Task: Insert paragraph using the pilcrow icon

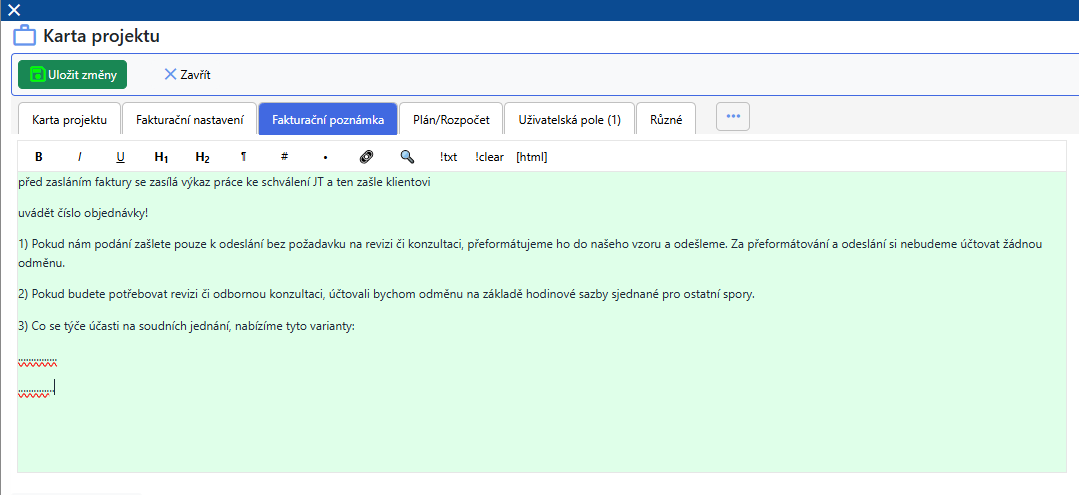Action: (x=243, y=157)
